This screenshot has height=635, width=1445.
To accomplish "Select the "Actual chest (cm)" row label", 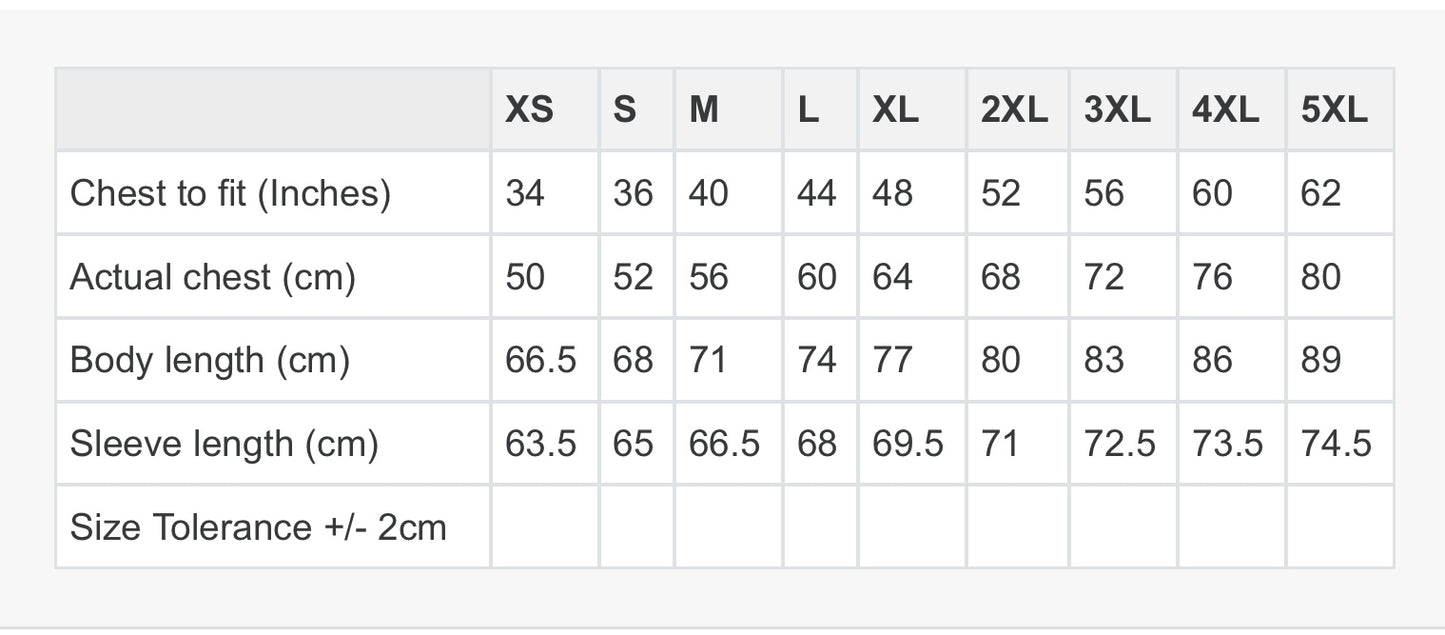I will click(213, 277).
